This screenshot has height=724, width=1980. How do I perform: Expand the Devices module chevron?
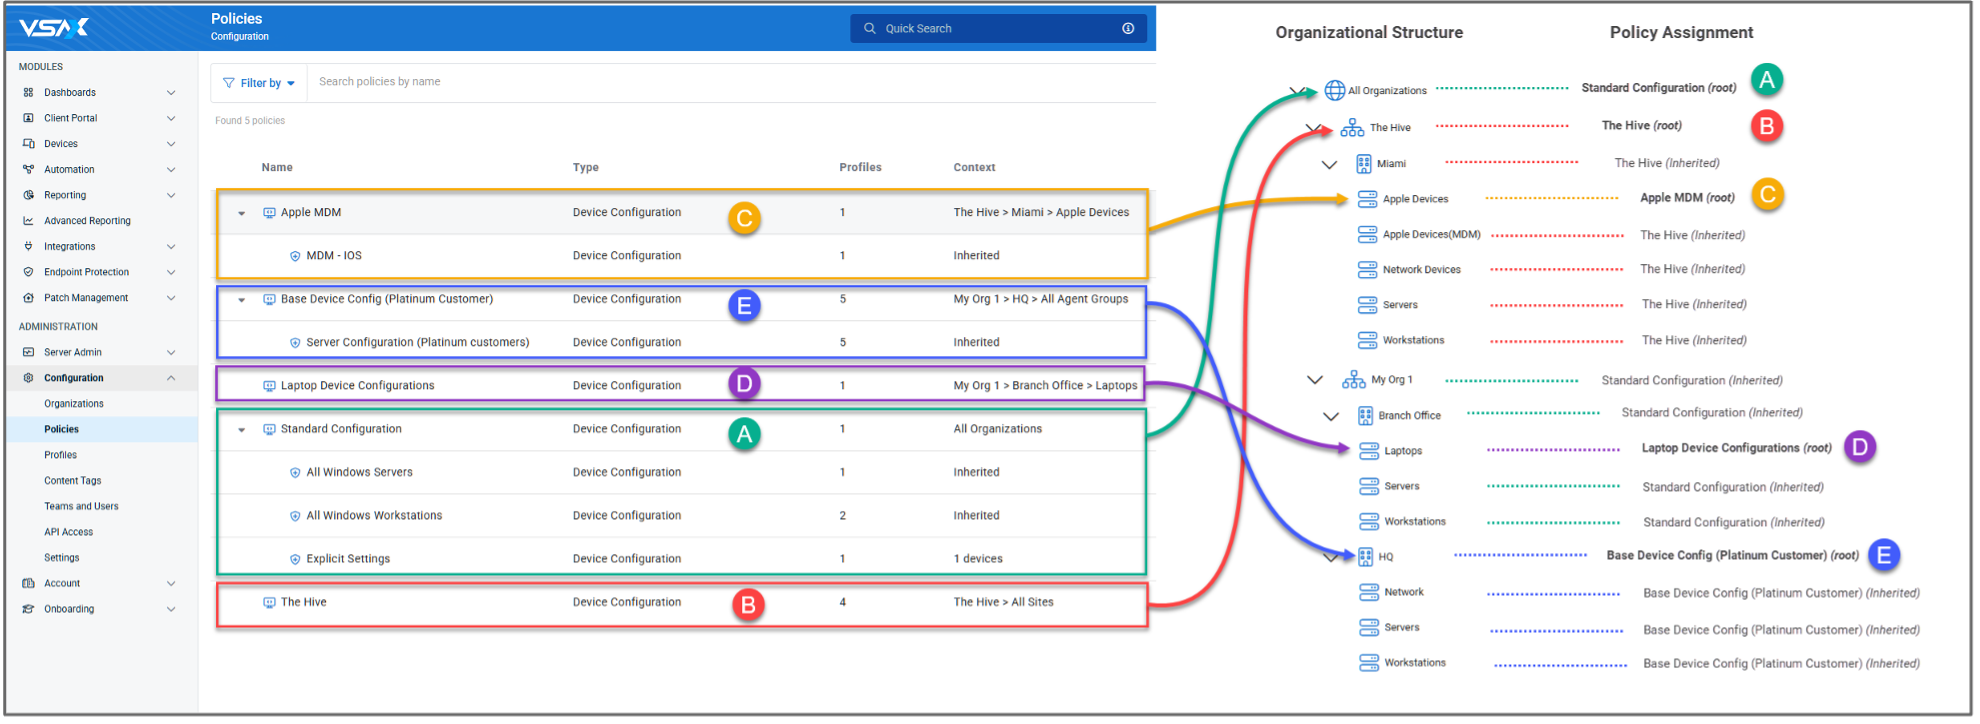[x=171, y=144]
